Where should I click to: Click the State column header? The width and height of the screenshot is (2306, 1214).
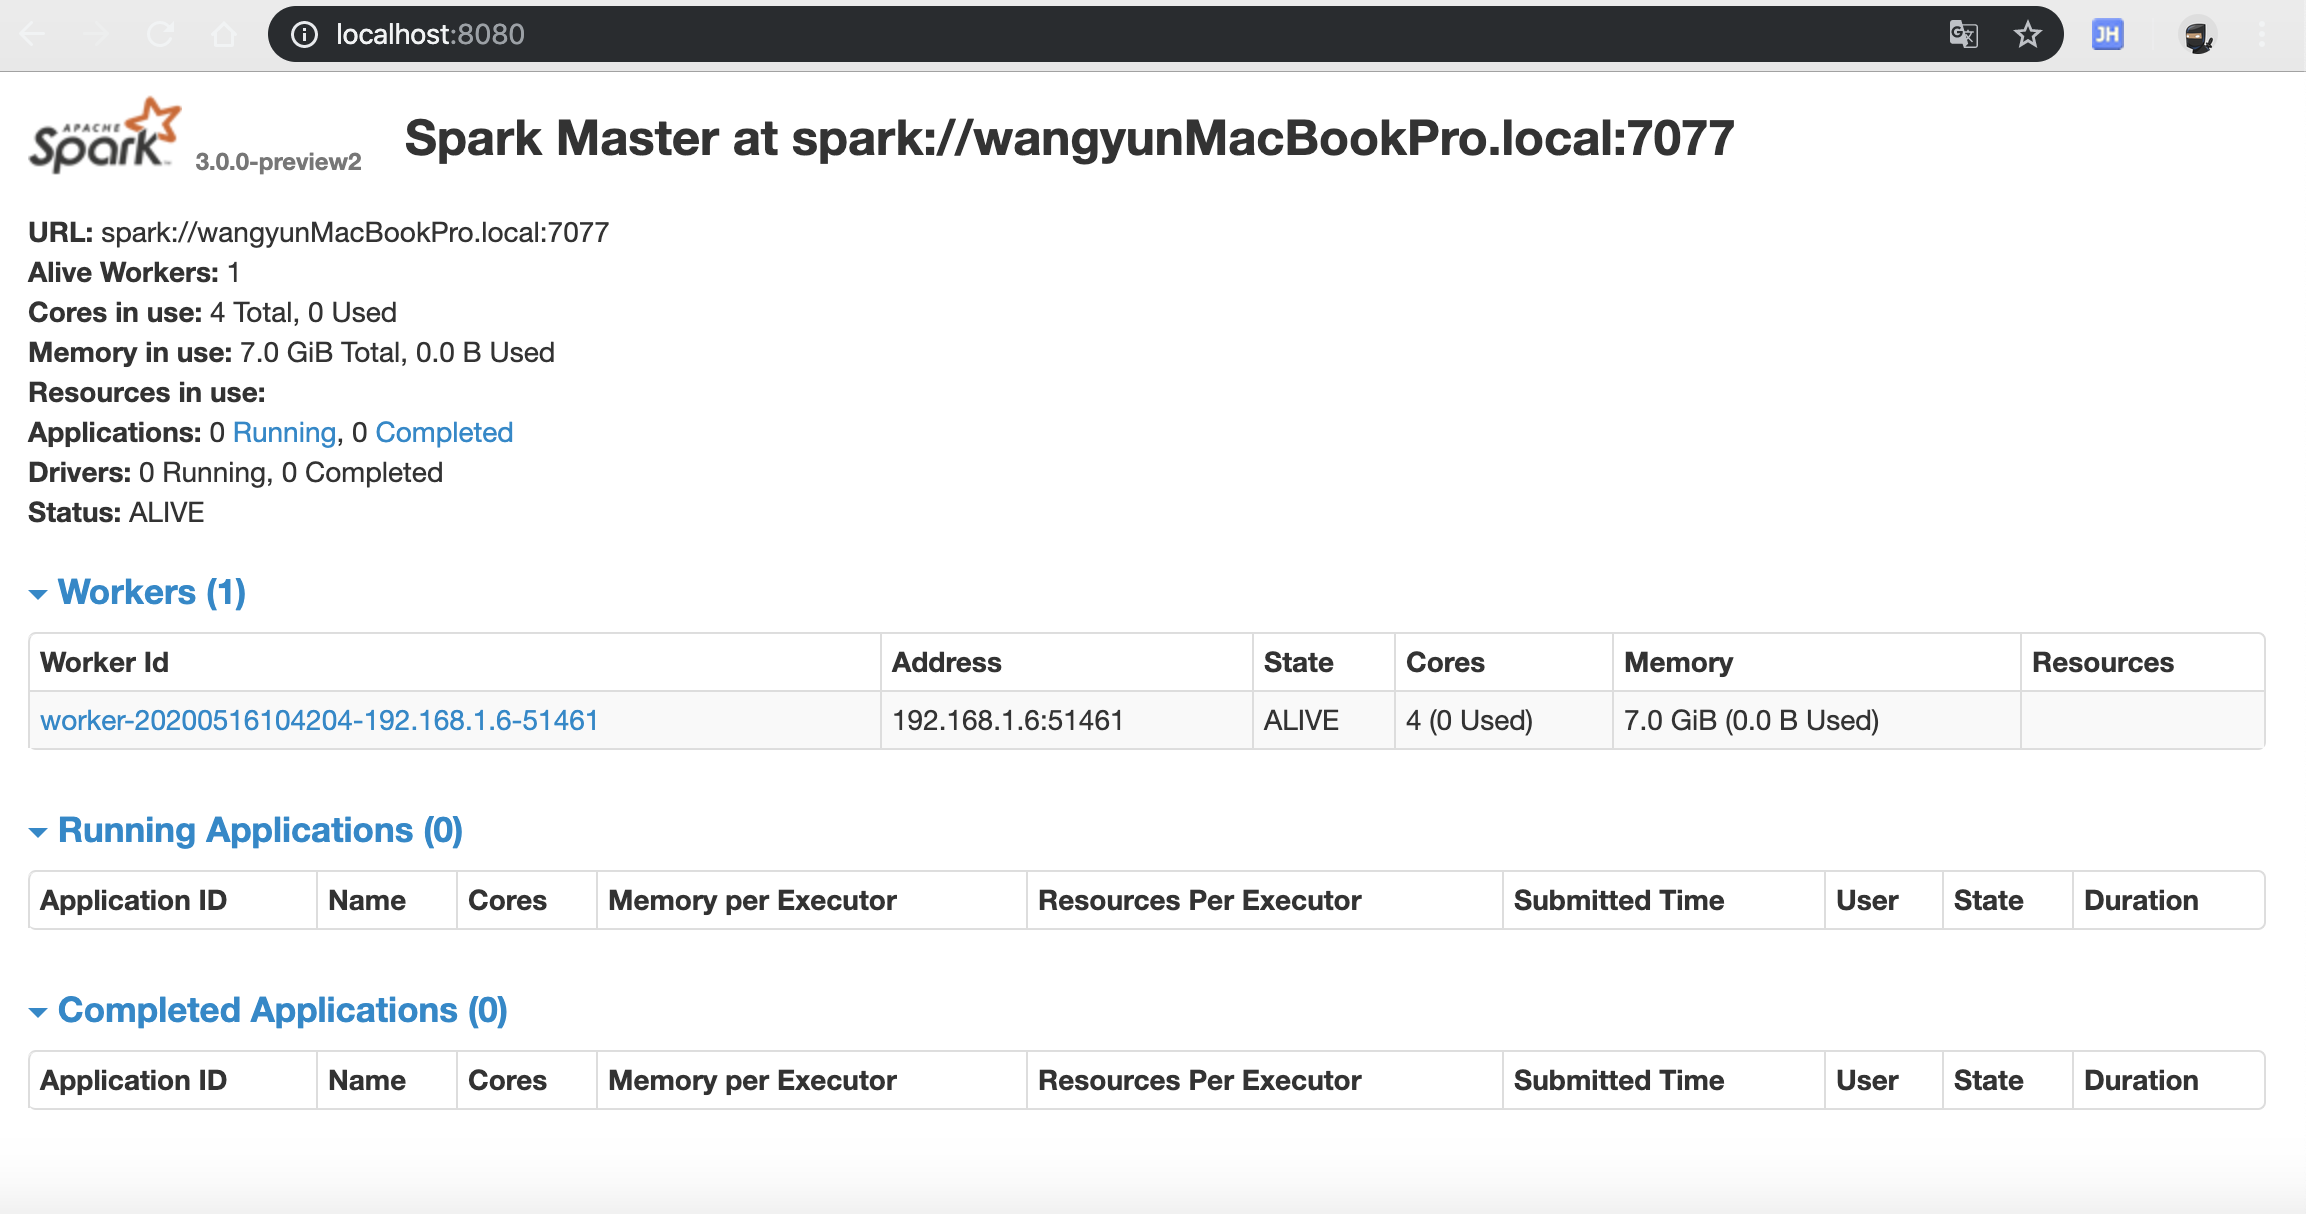point(1297,661)
